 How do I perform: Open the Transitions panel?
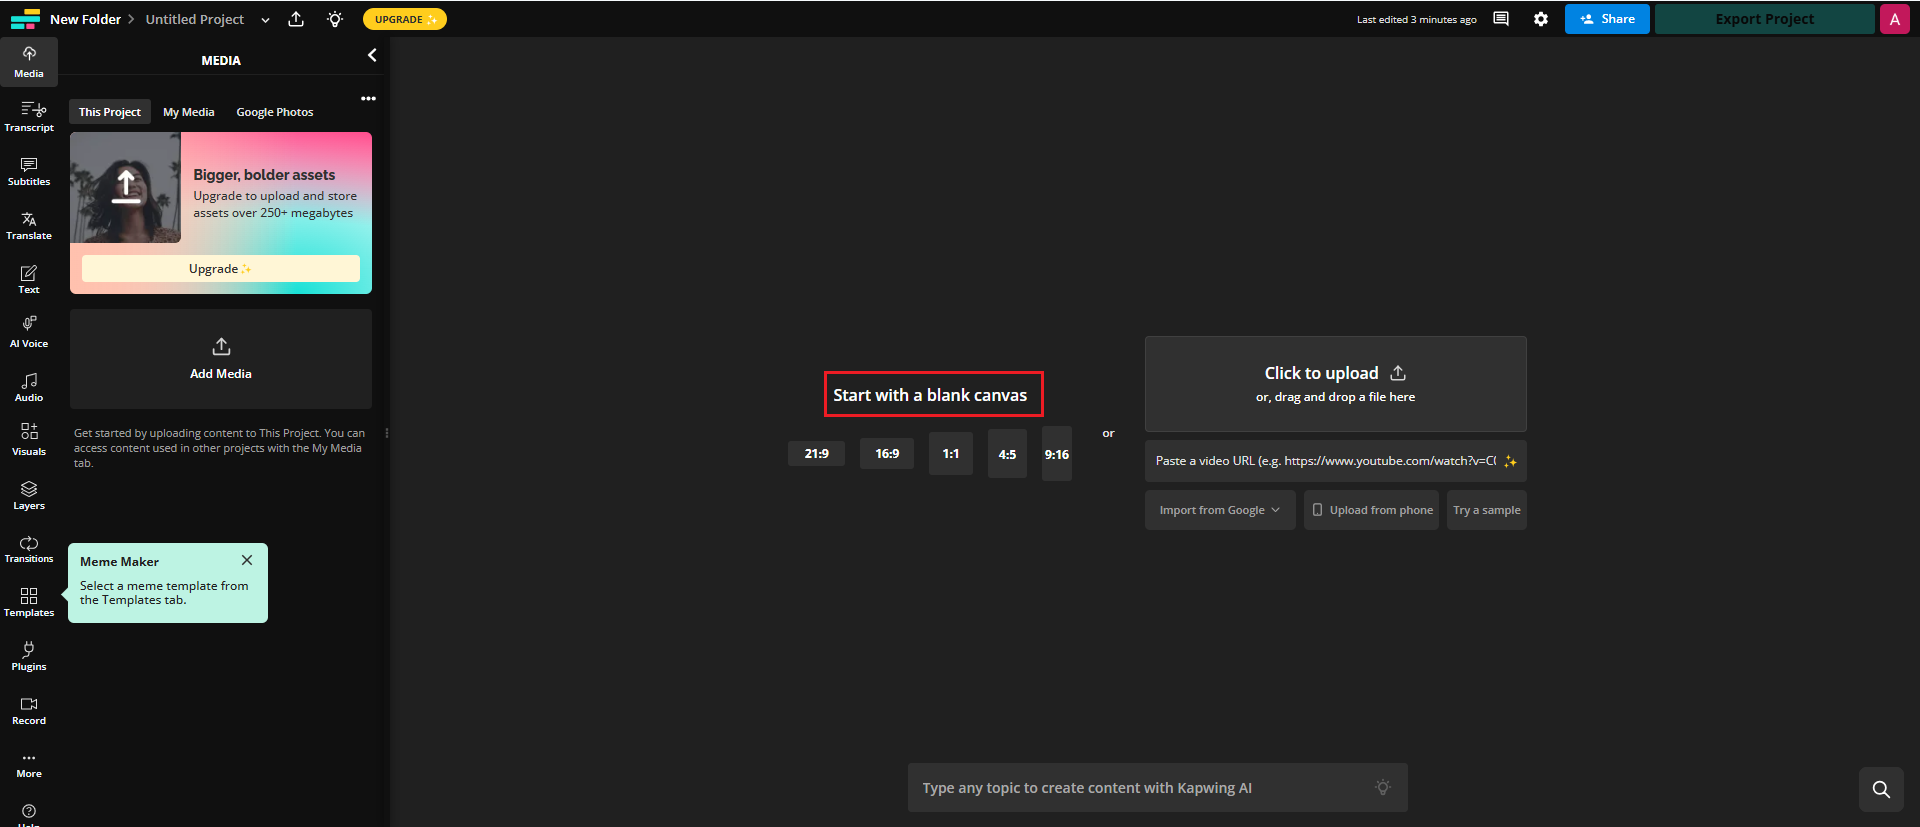click(29, 549)
